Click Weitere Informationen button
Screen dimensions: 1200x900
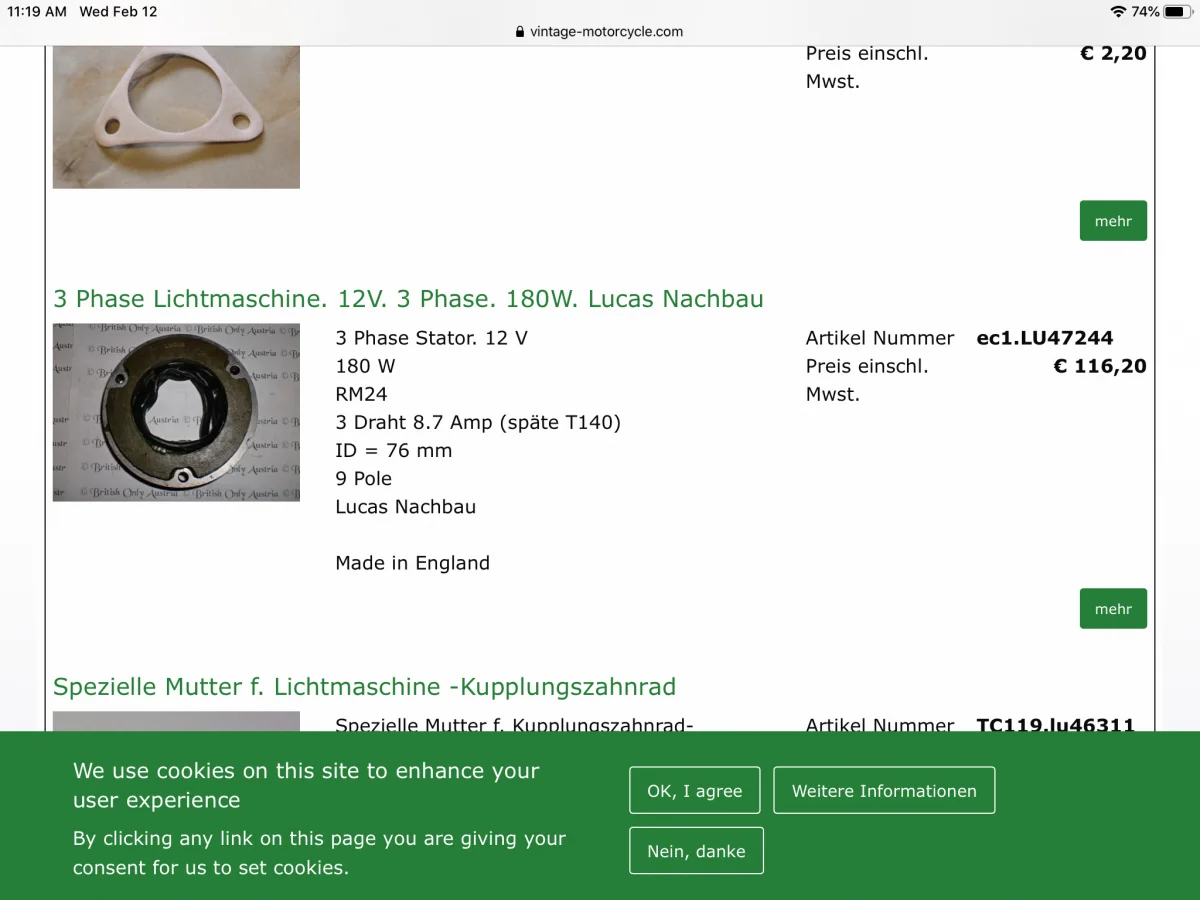click(884, 790)
